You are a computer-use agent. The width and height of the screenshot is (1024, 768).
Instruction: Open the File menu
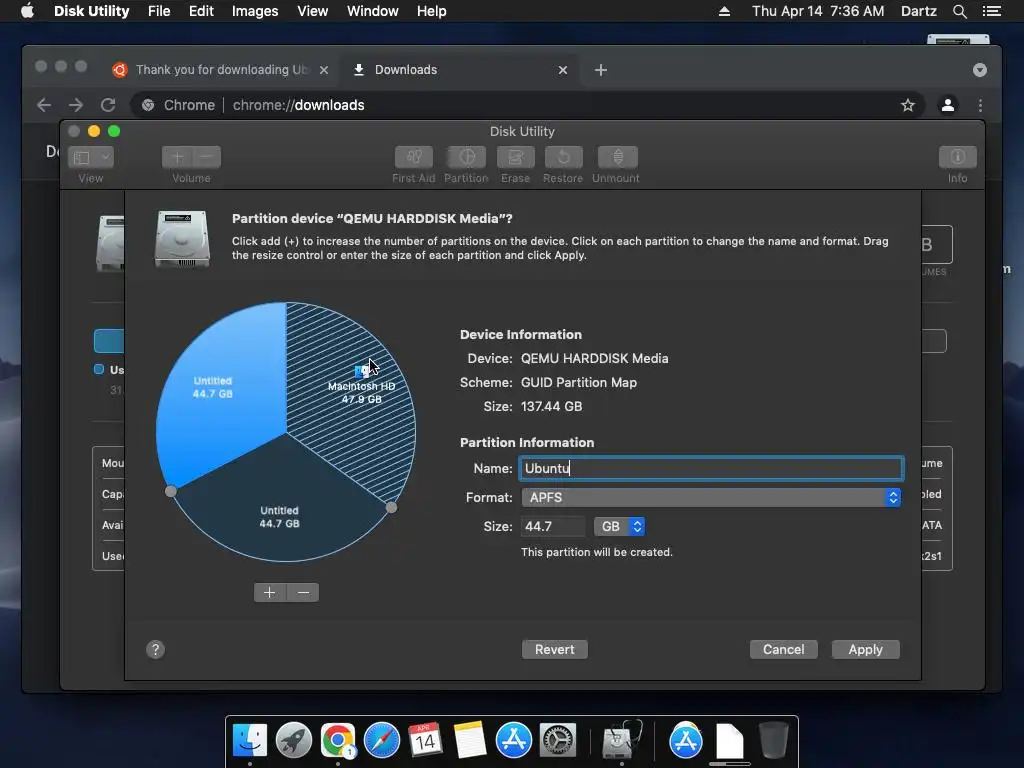(159, 11)
